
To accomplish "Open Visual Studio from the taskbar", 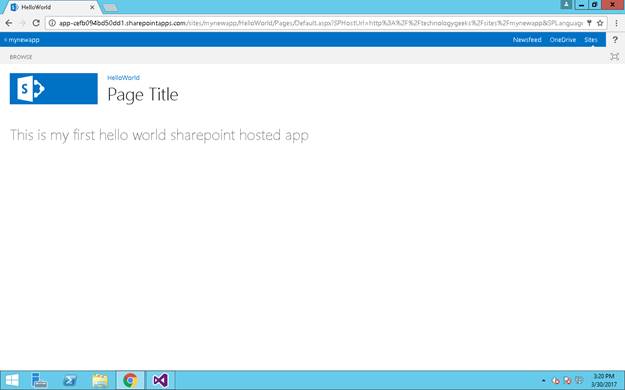I will (x=160, y=380).
